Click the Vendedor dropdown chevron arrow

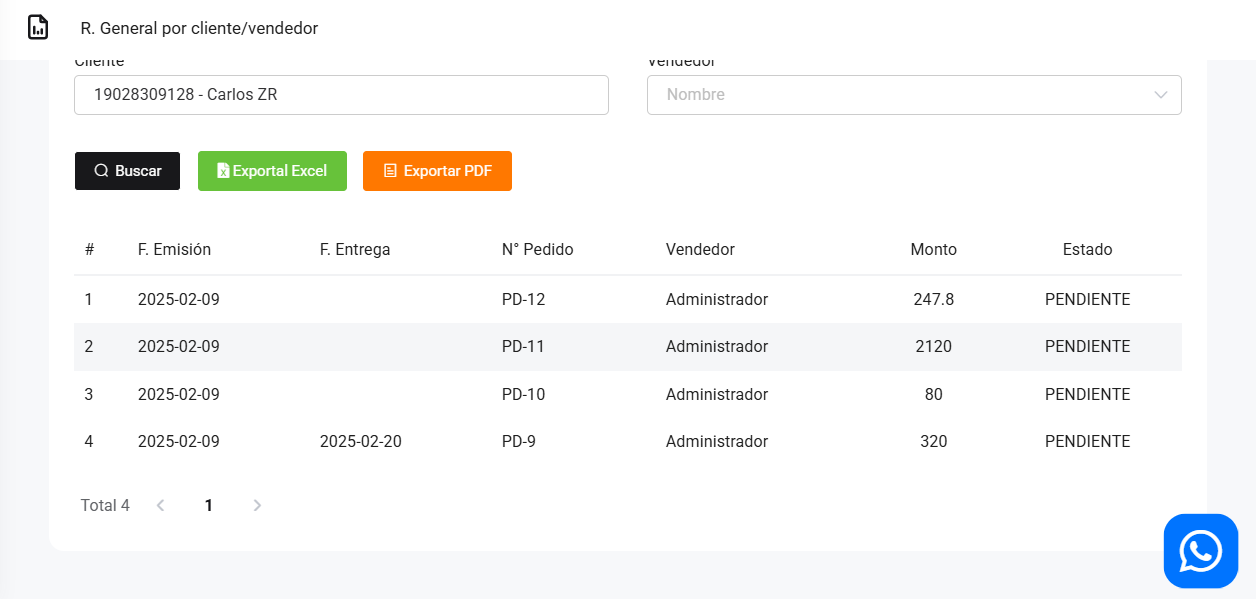click(1160, 95)
